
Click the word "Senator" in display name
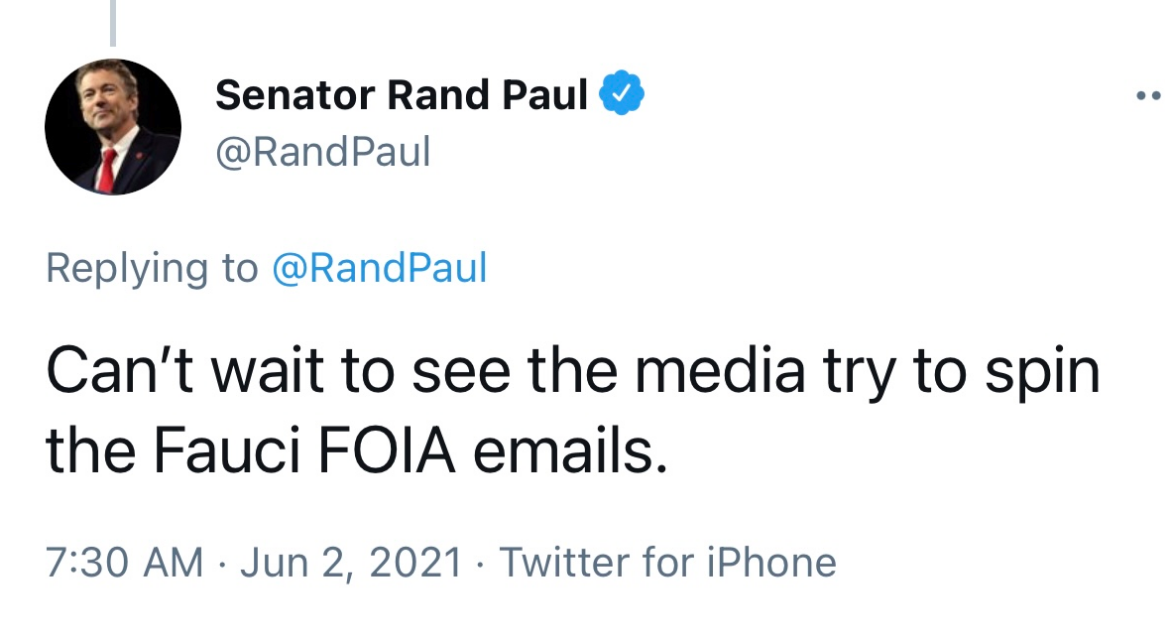(x=295, y=94)
